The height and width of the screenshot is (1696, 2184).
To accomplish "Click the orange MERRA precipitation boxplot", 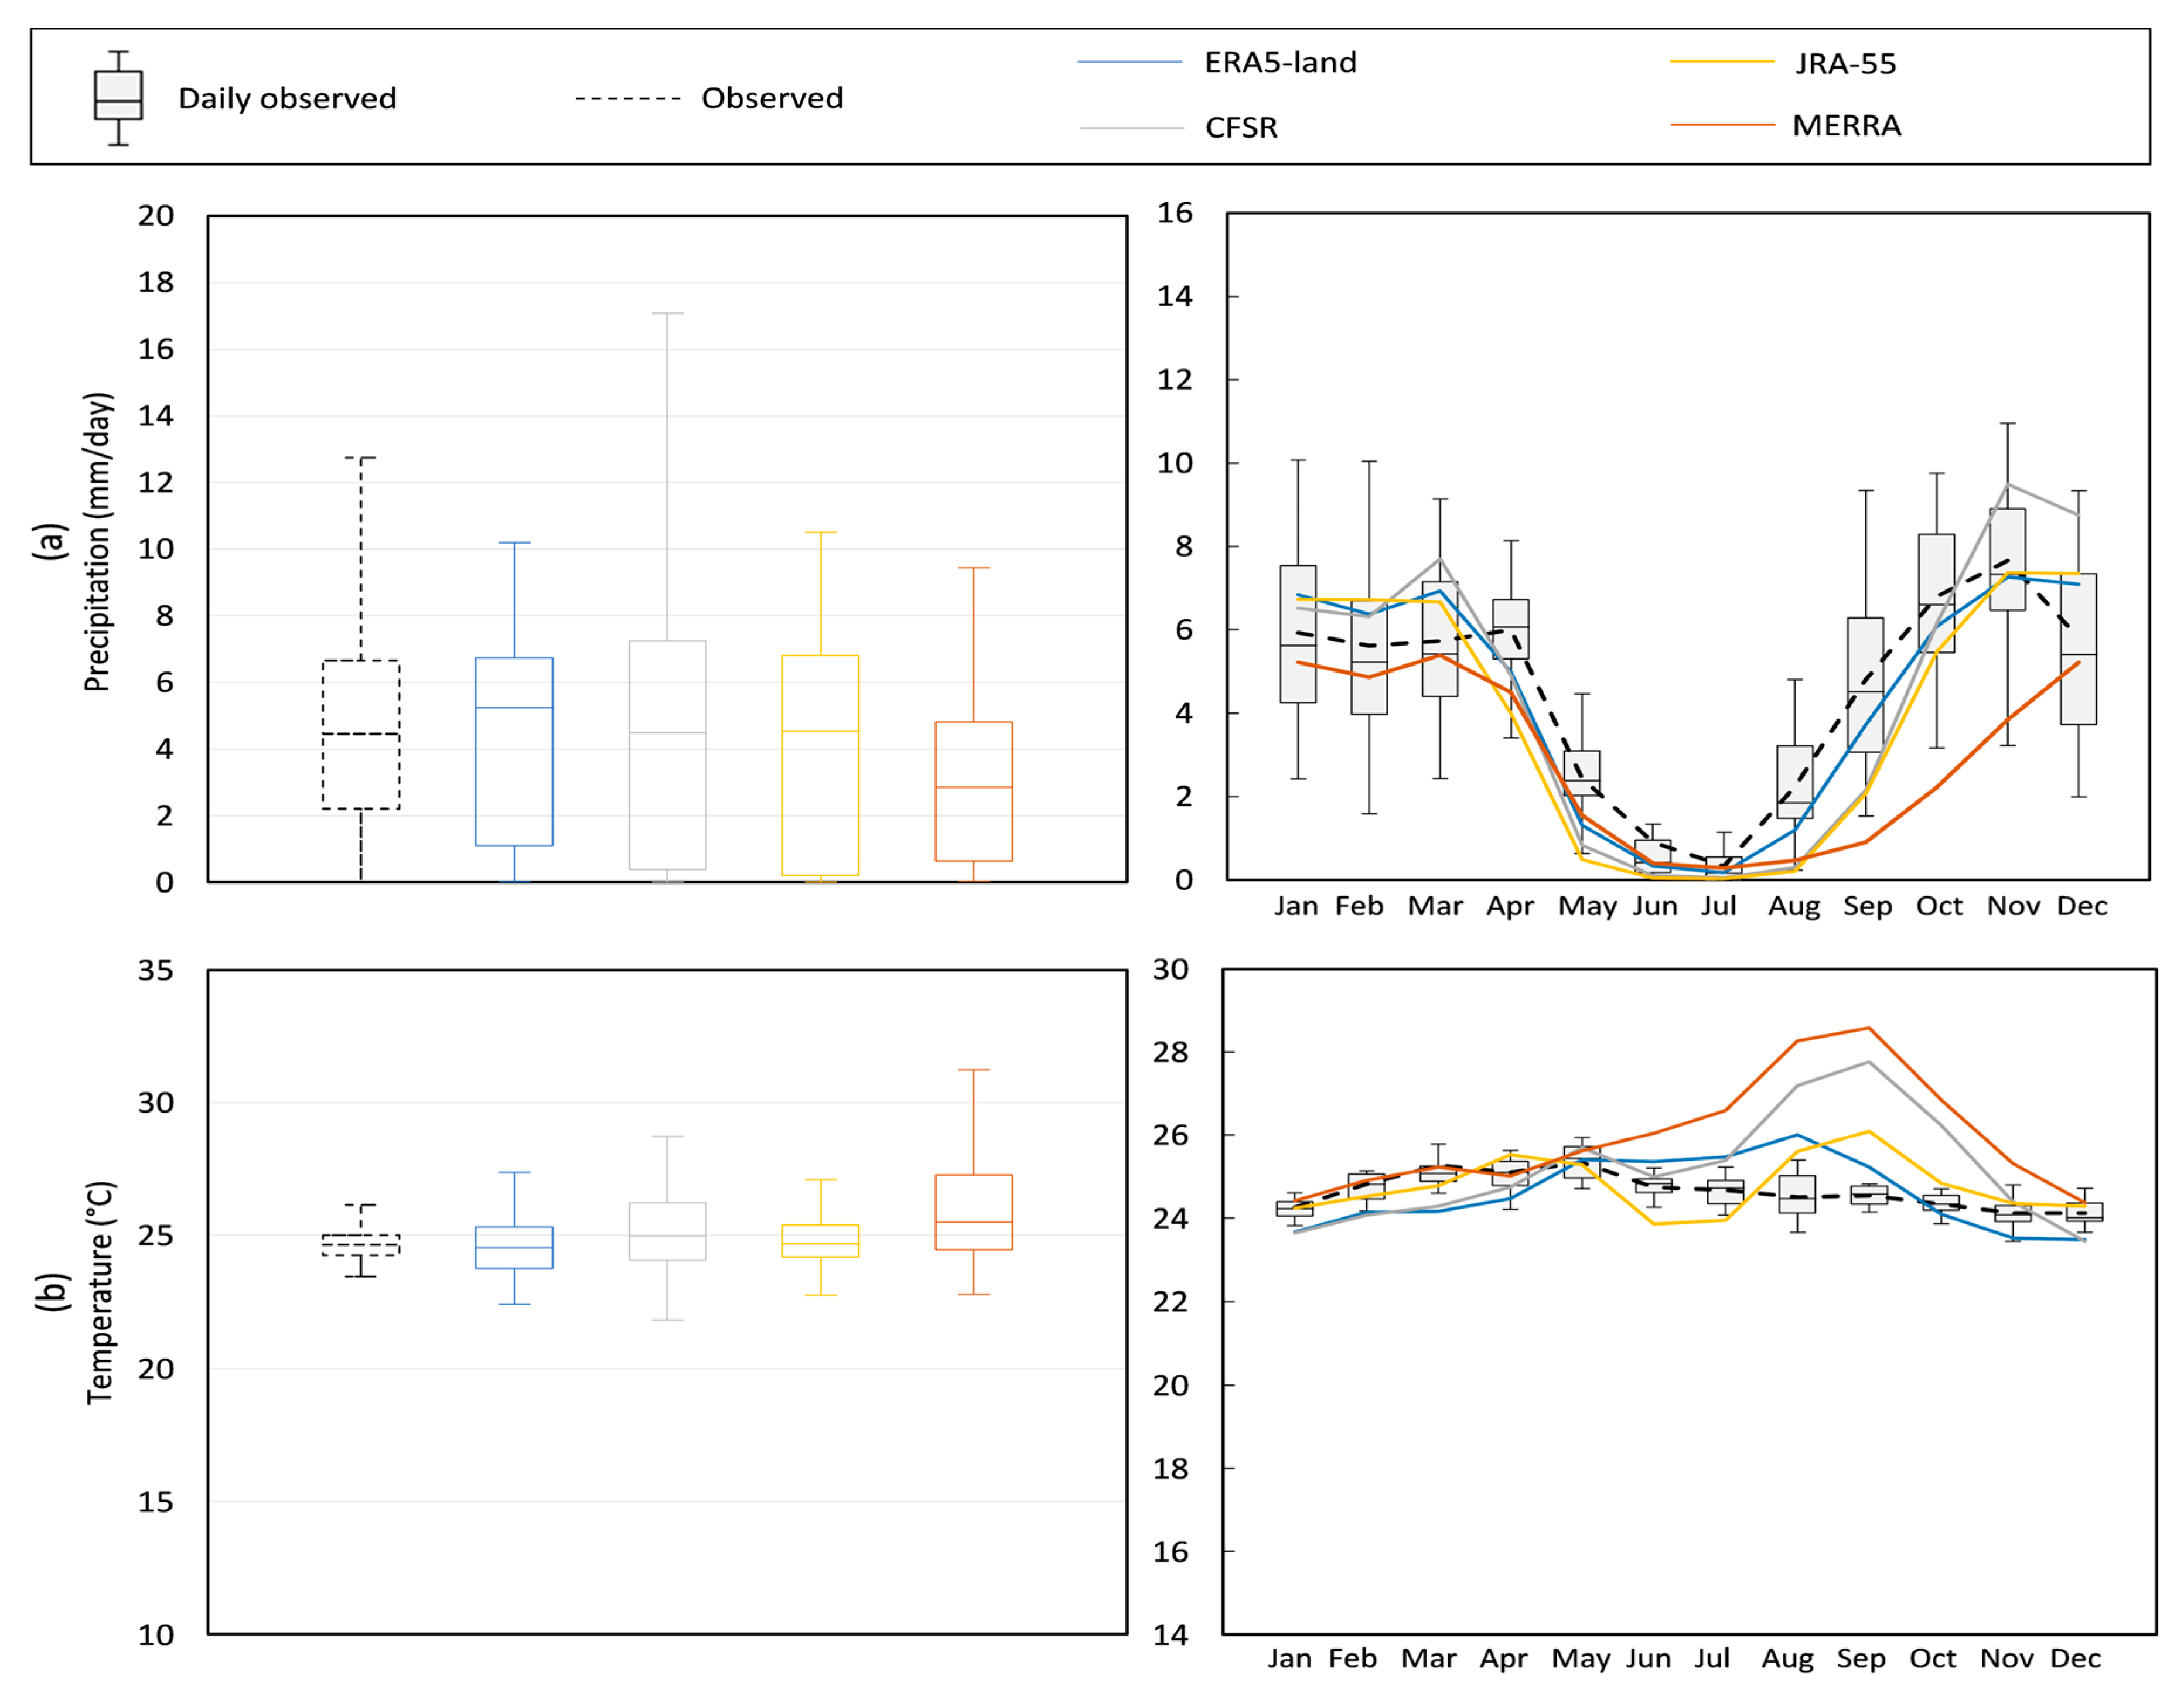I will click(973, 790).
